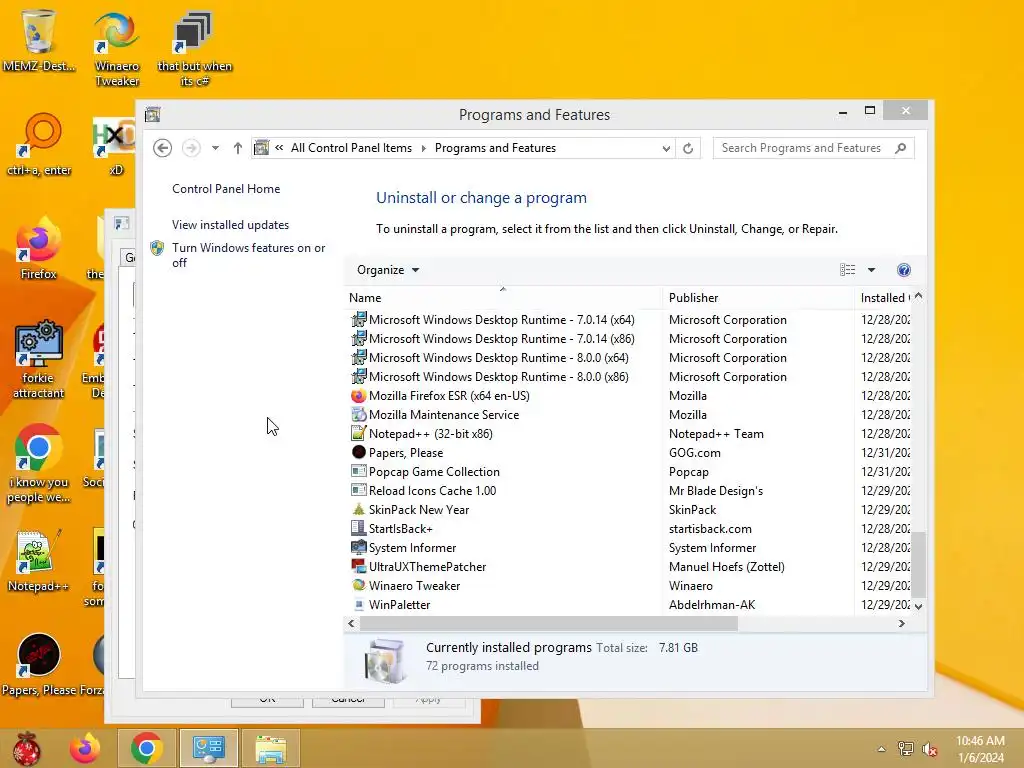Select the Notepad++ (32-bit x86) list icon

click(359, 434)
